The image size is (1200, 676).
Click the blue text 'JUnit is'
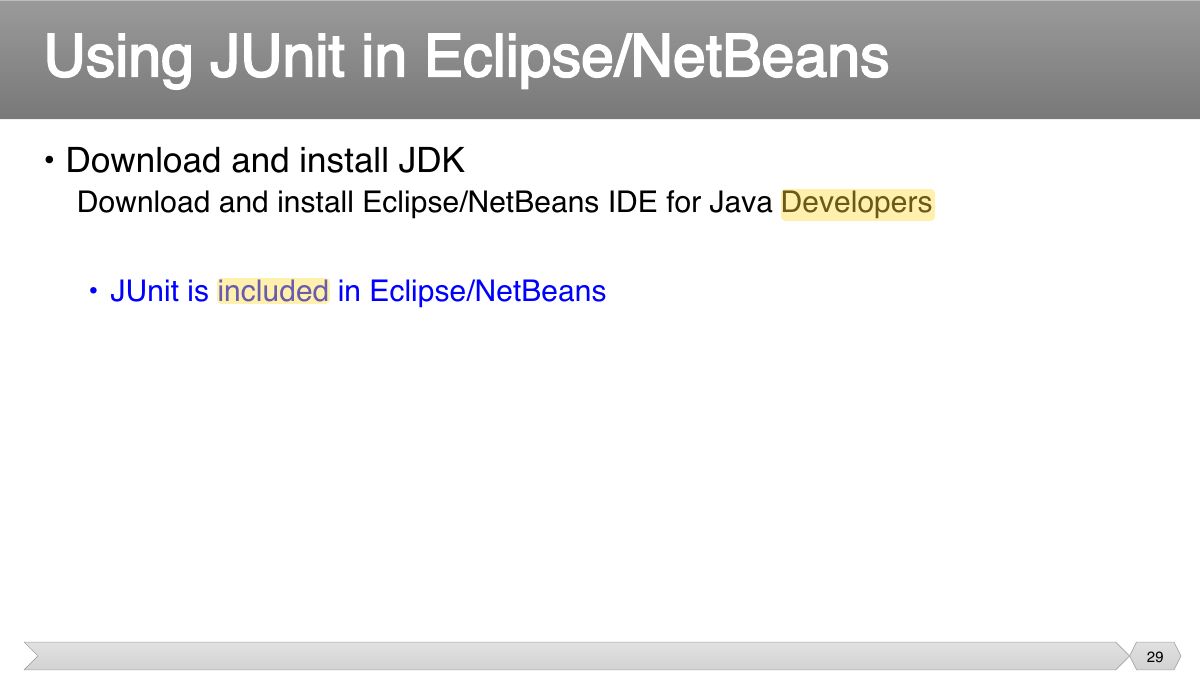[159, 291]
